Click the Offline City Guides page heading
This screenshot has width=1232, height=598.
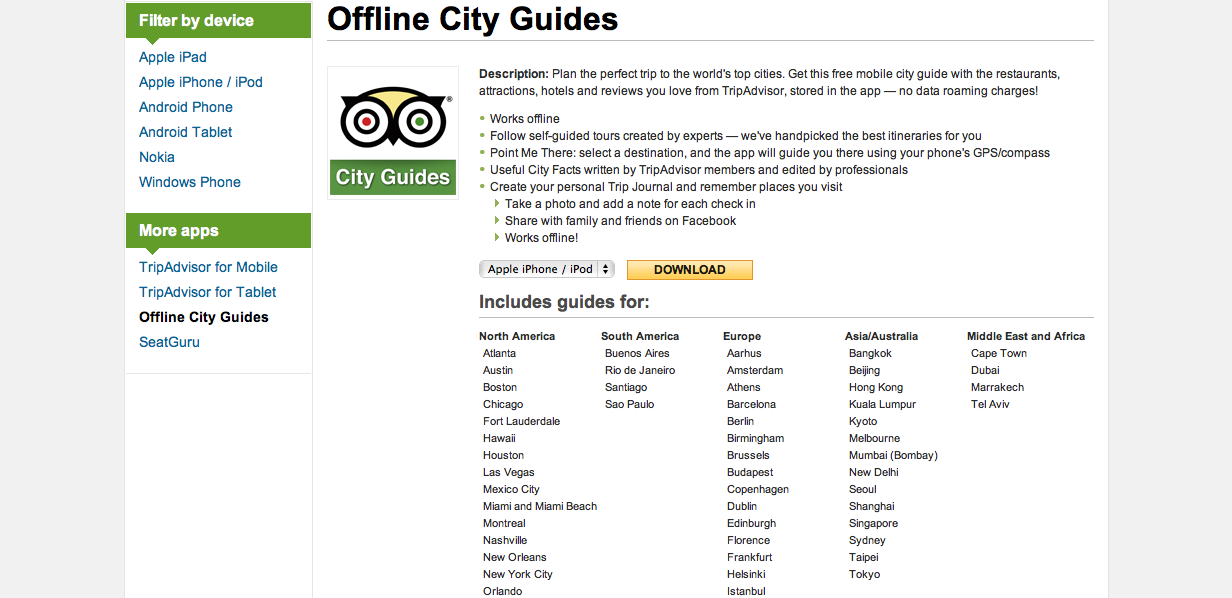pos(473,19)
